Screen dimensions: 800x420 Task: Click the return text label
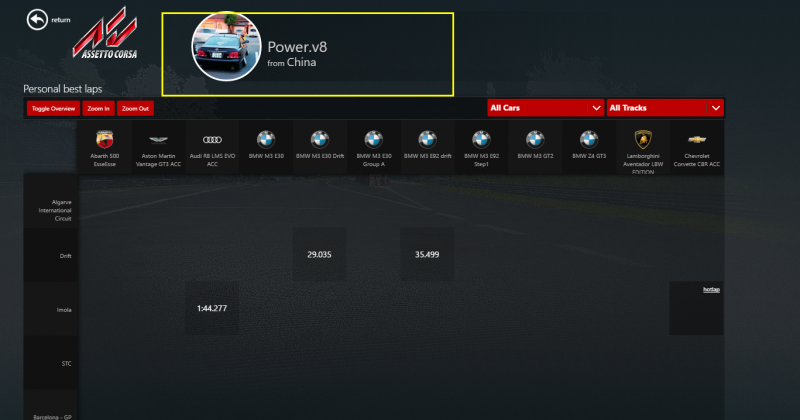61,20
